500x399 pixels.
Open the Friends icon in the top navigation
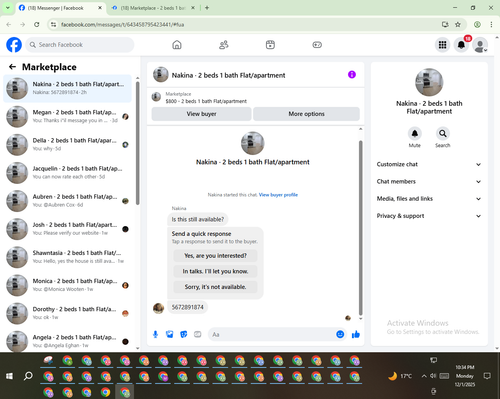coord(224,45)
